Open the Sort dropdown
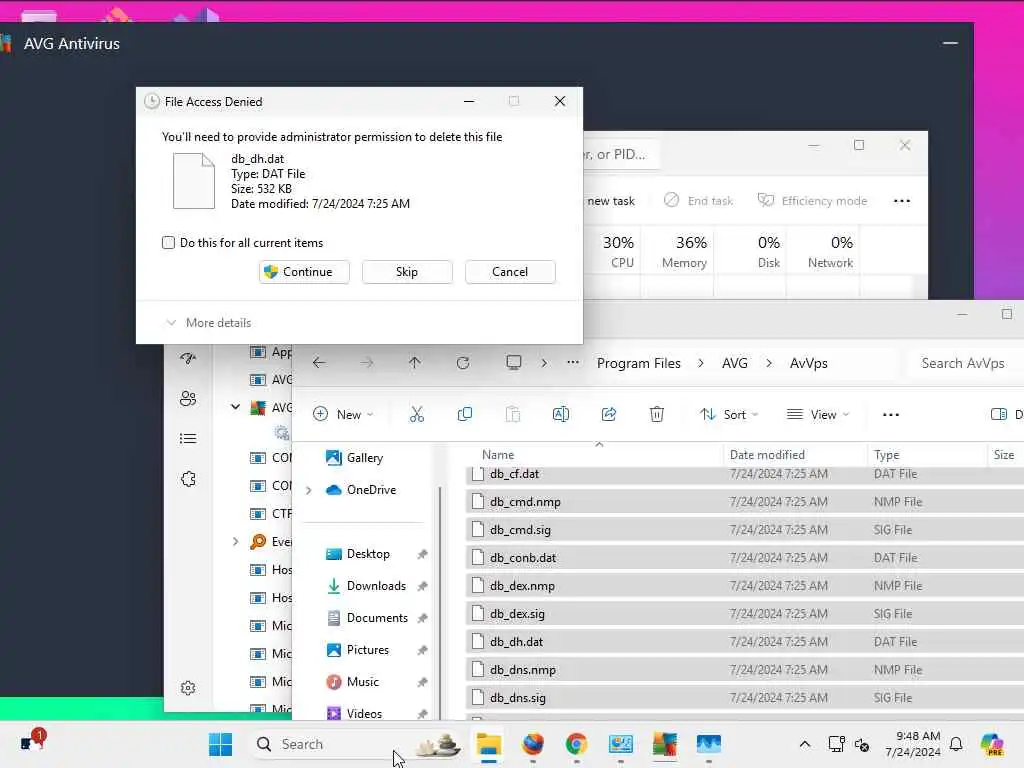Screen dimensions: 1024x768 (729, 415)
